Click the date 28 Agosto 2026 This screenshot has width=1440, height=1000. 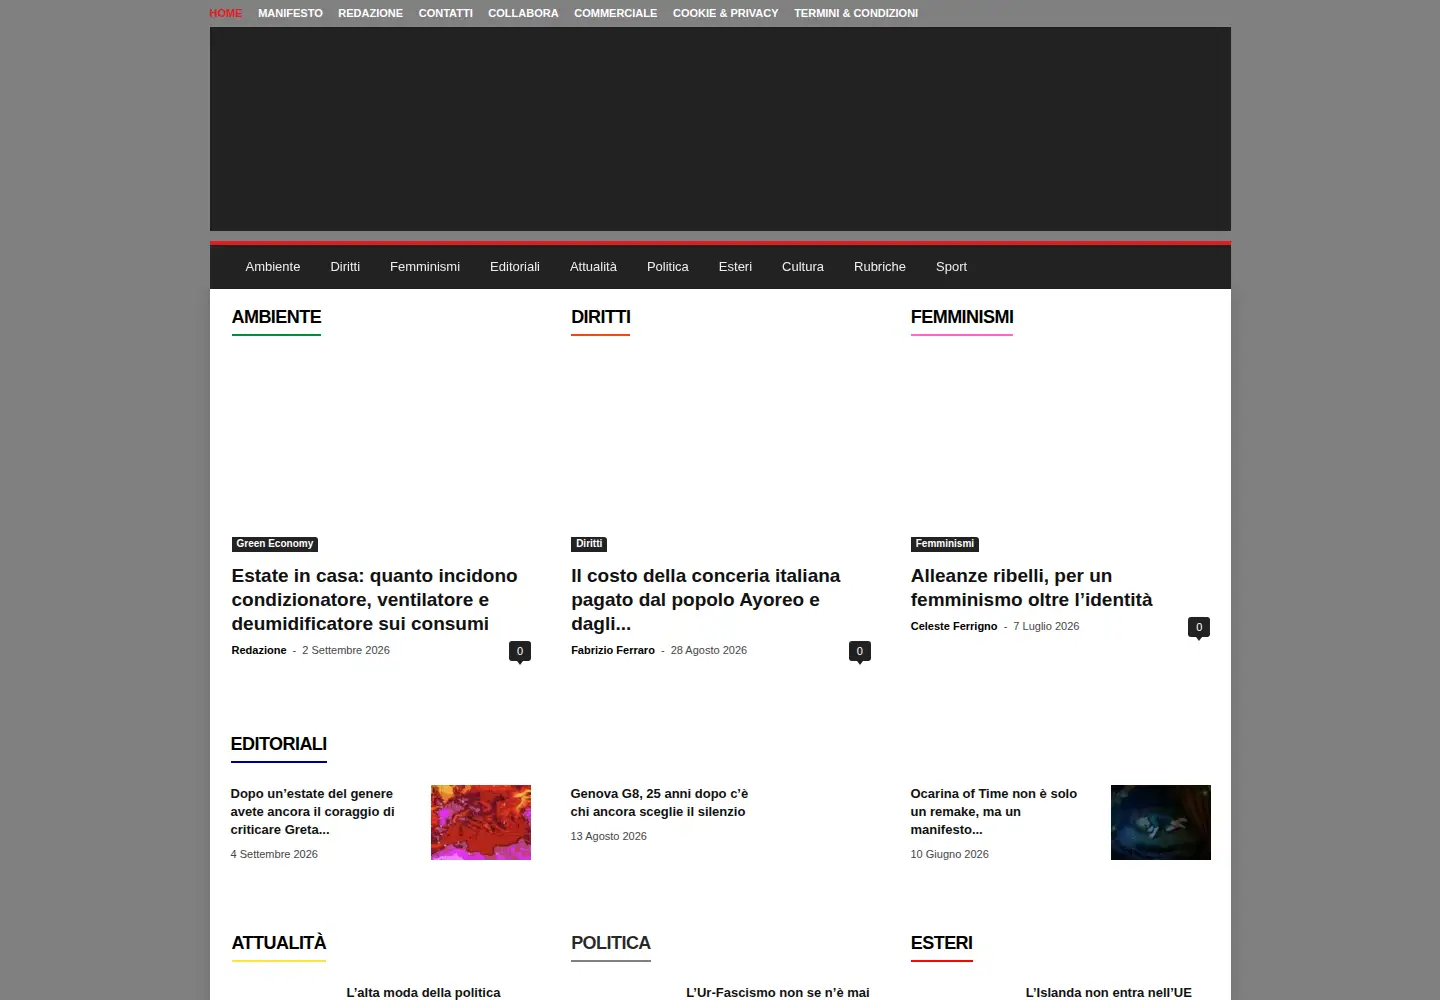[709, 650]
